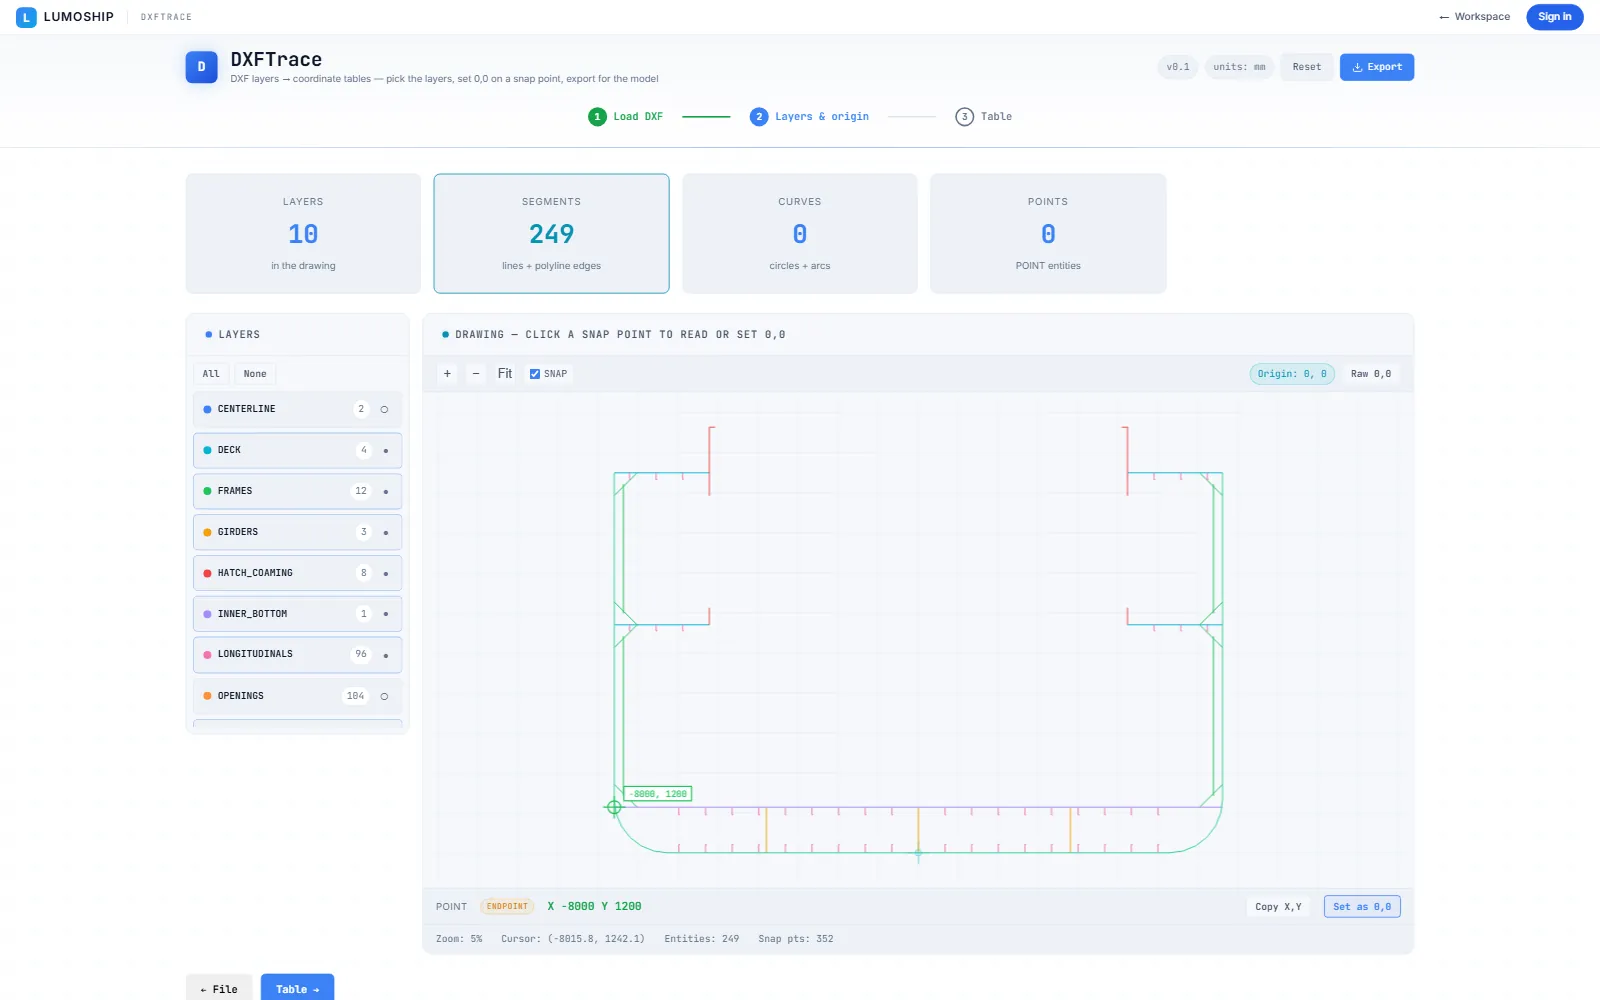Click the Raw 0,0 badge
This screenshot has width=1600, height=1000.
pyautogui.click(x=1371, y=374)
